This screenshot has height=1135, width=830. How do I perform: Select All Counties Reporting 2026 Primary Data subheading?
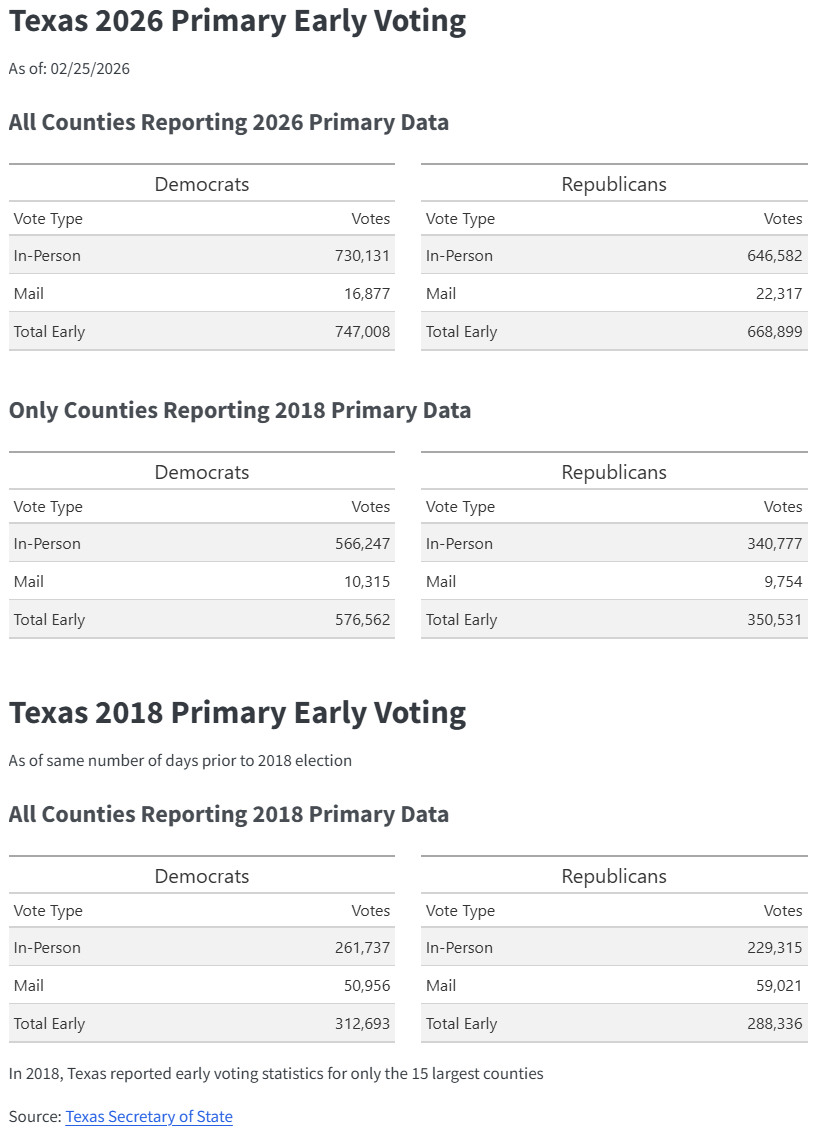pos(228,122)
